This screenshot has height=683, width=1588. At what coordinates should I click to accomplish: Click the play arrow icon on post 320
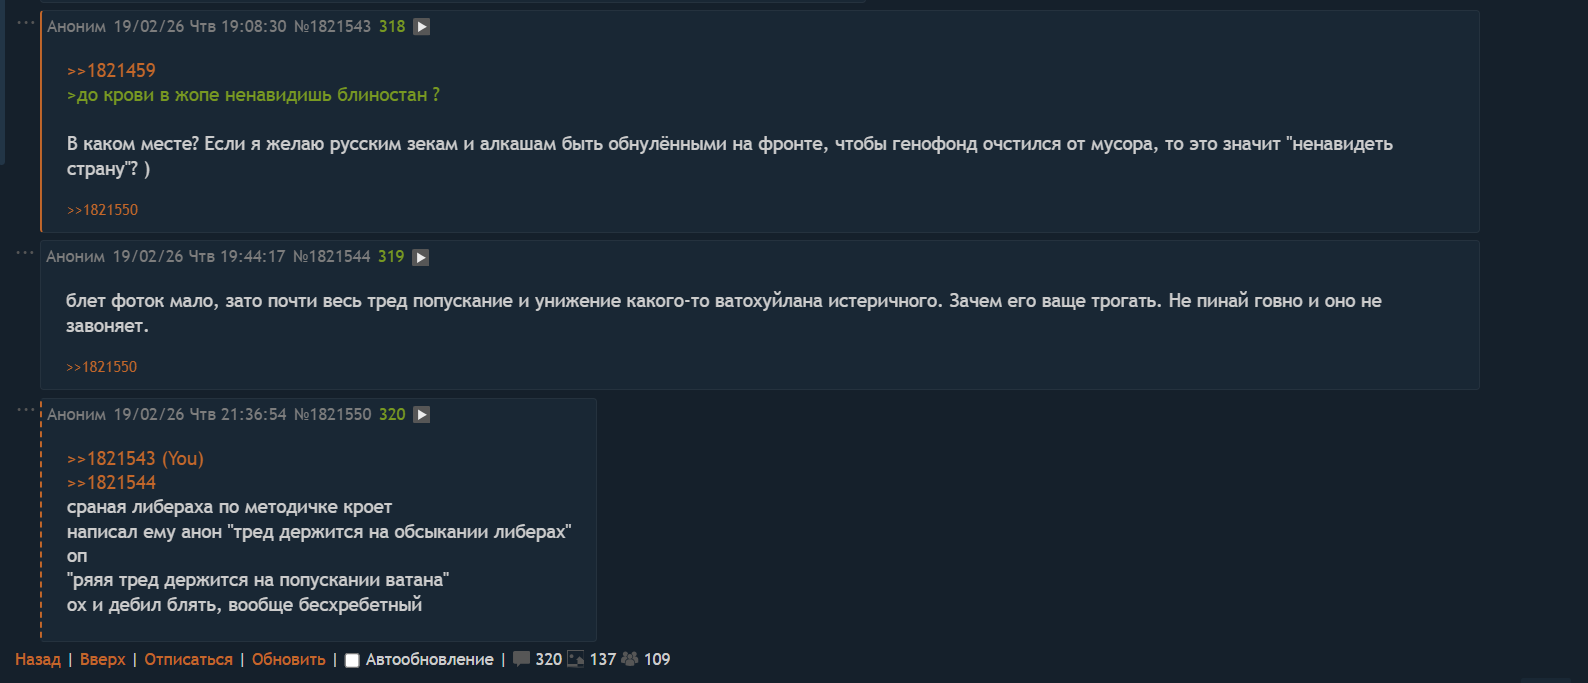tap(422, 415)
